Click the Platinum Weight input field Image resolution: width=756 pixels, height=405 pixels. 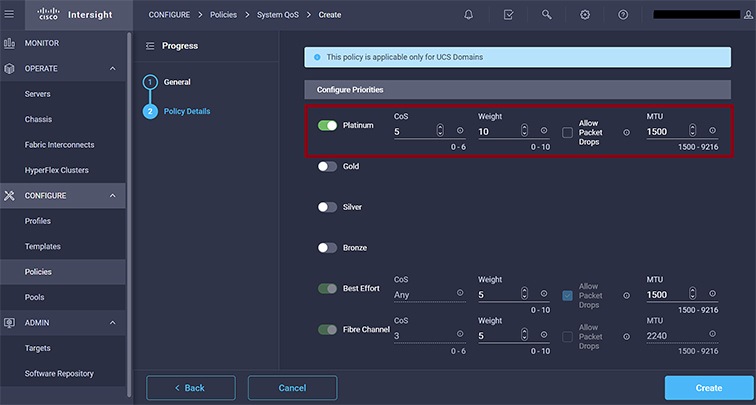pos(497,131)
